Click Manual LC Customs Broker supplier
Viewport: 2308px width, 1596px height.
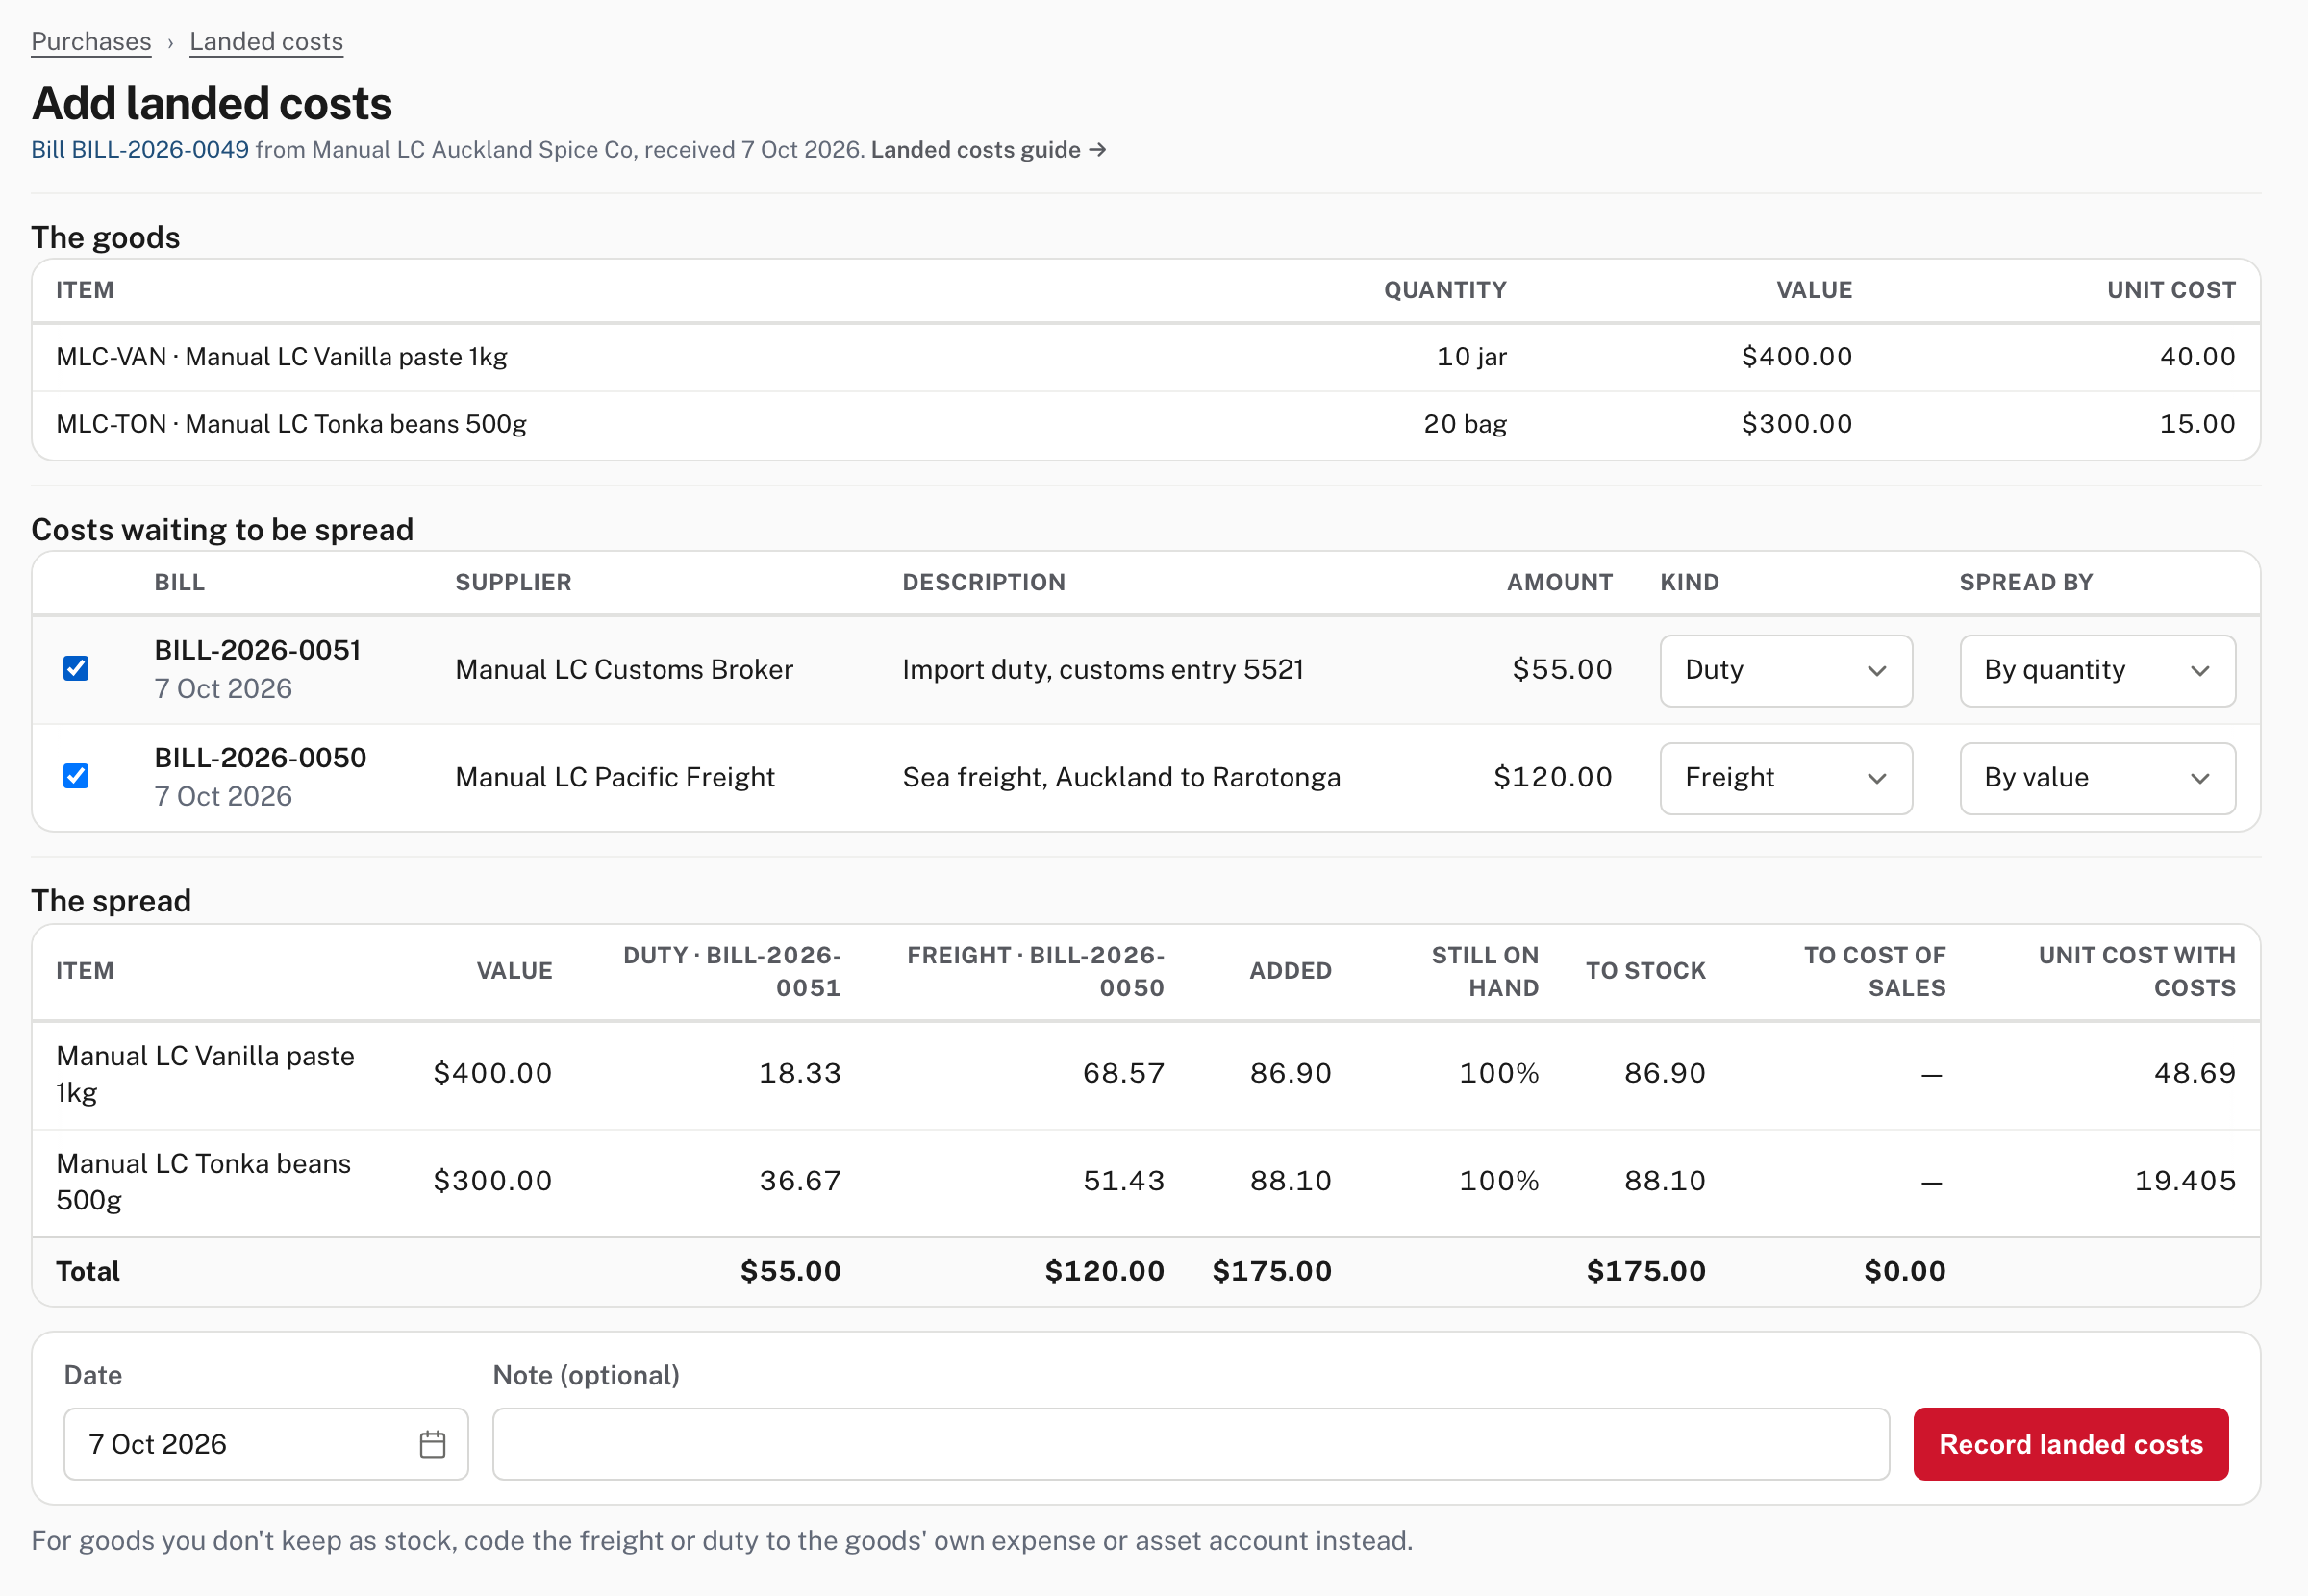(x=624, y=669)
